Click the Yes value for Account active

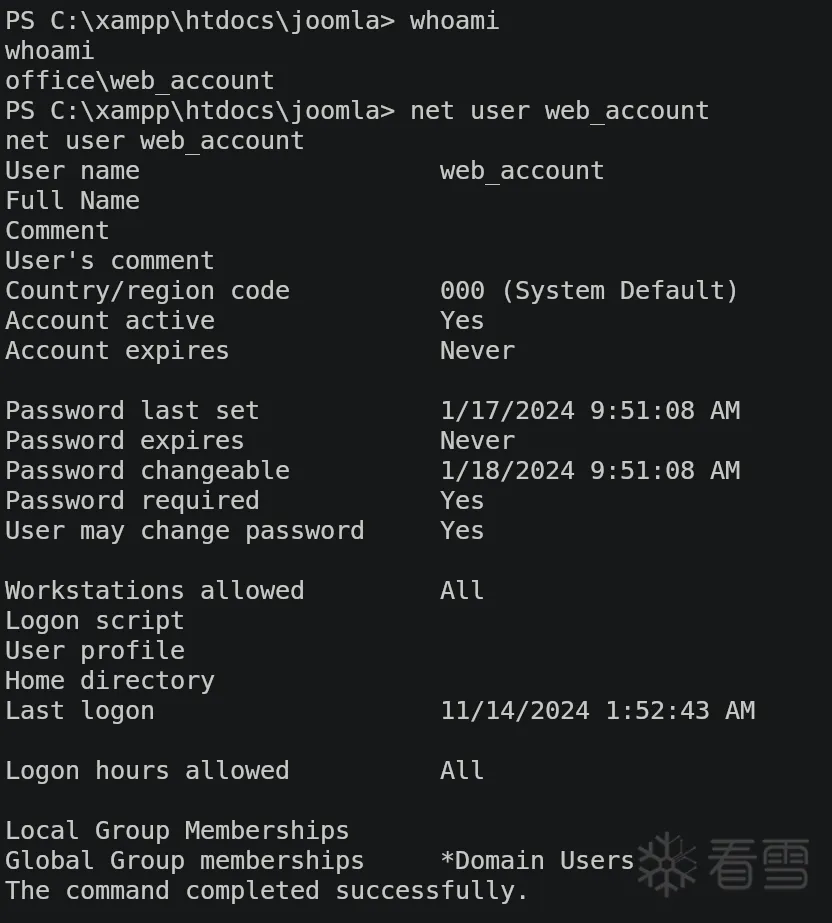pyautogui.click(x=462, y=321)
